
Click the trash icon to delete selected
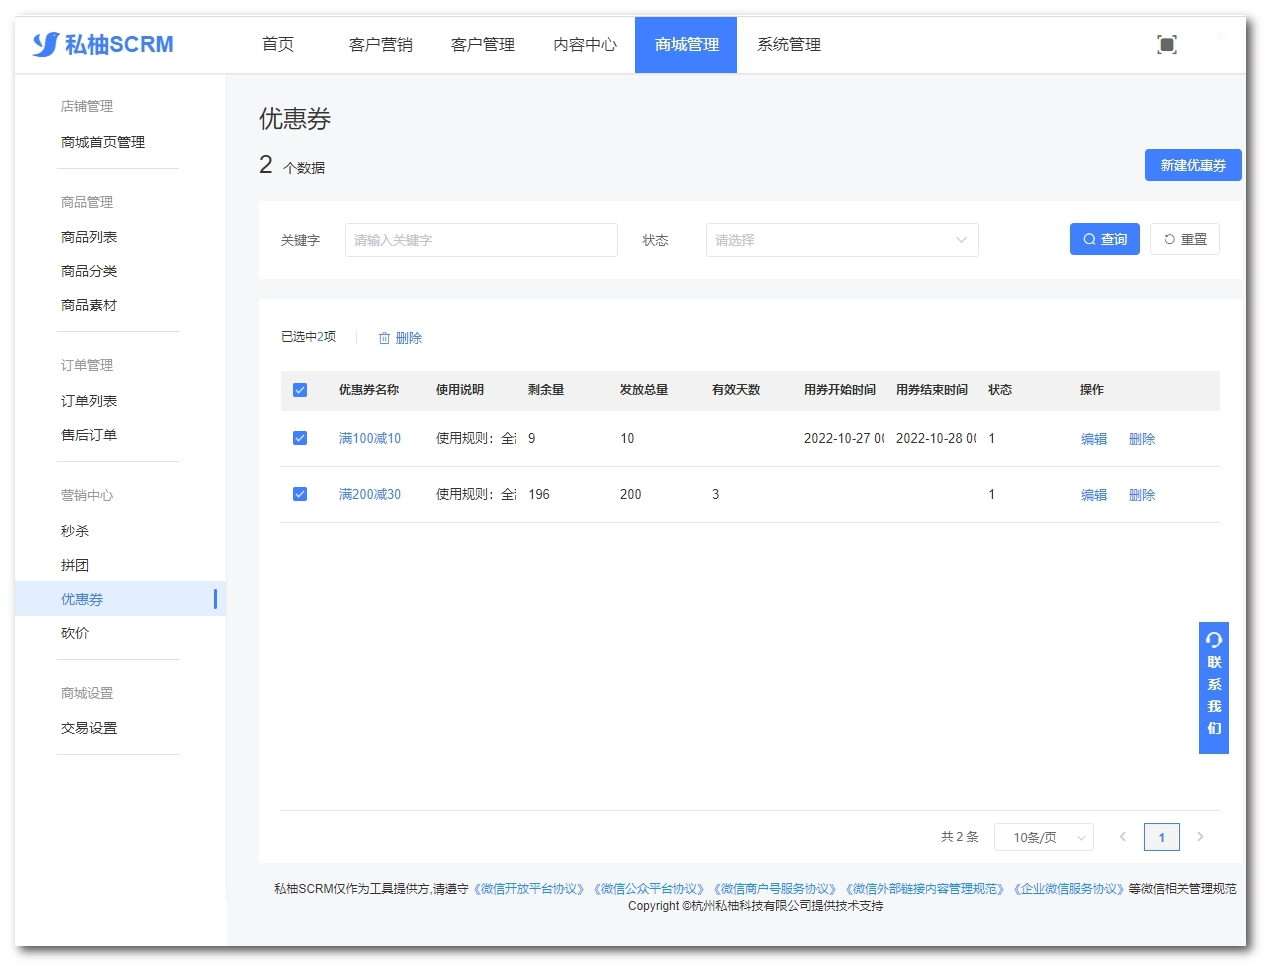384,338
